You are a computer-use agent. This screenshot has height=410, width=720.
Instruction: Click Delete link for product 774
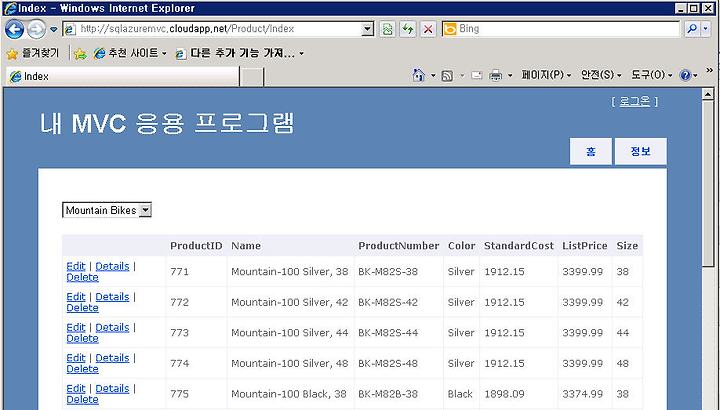pos(82,369)
